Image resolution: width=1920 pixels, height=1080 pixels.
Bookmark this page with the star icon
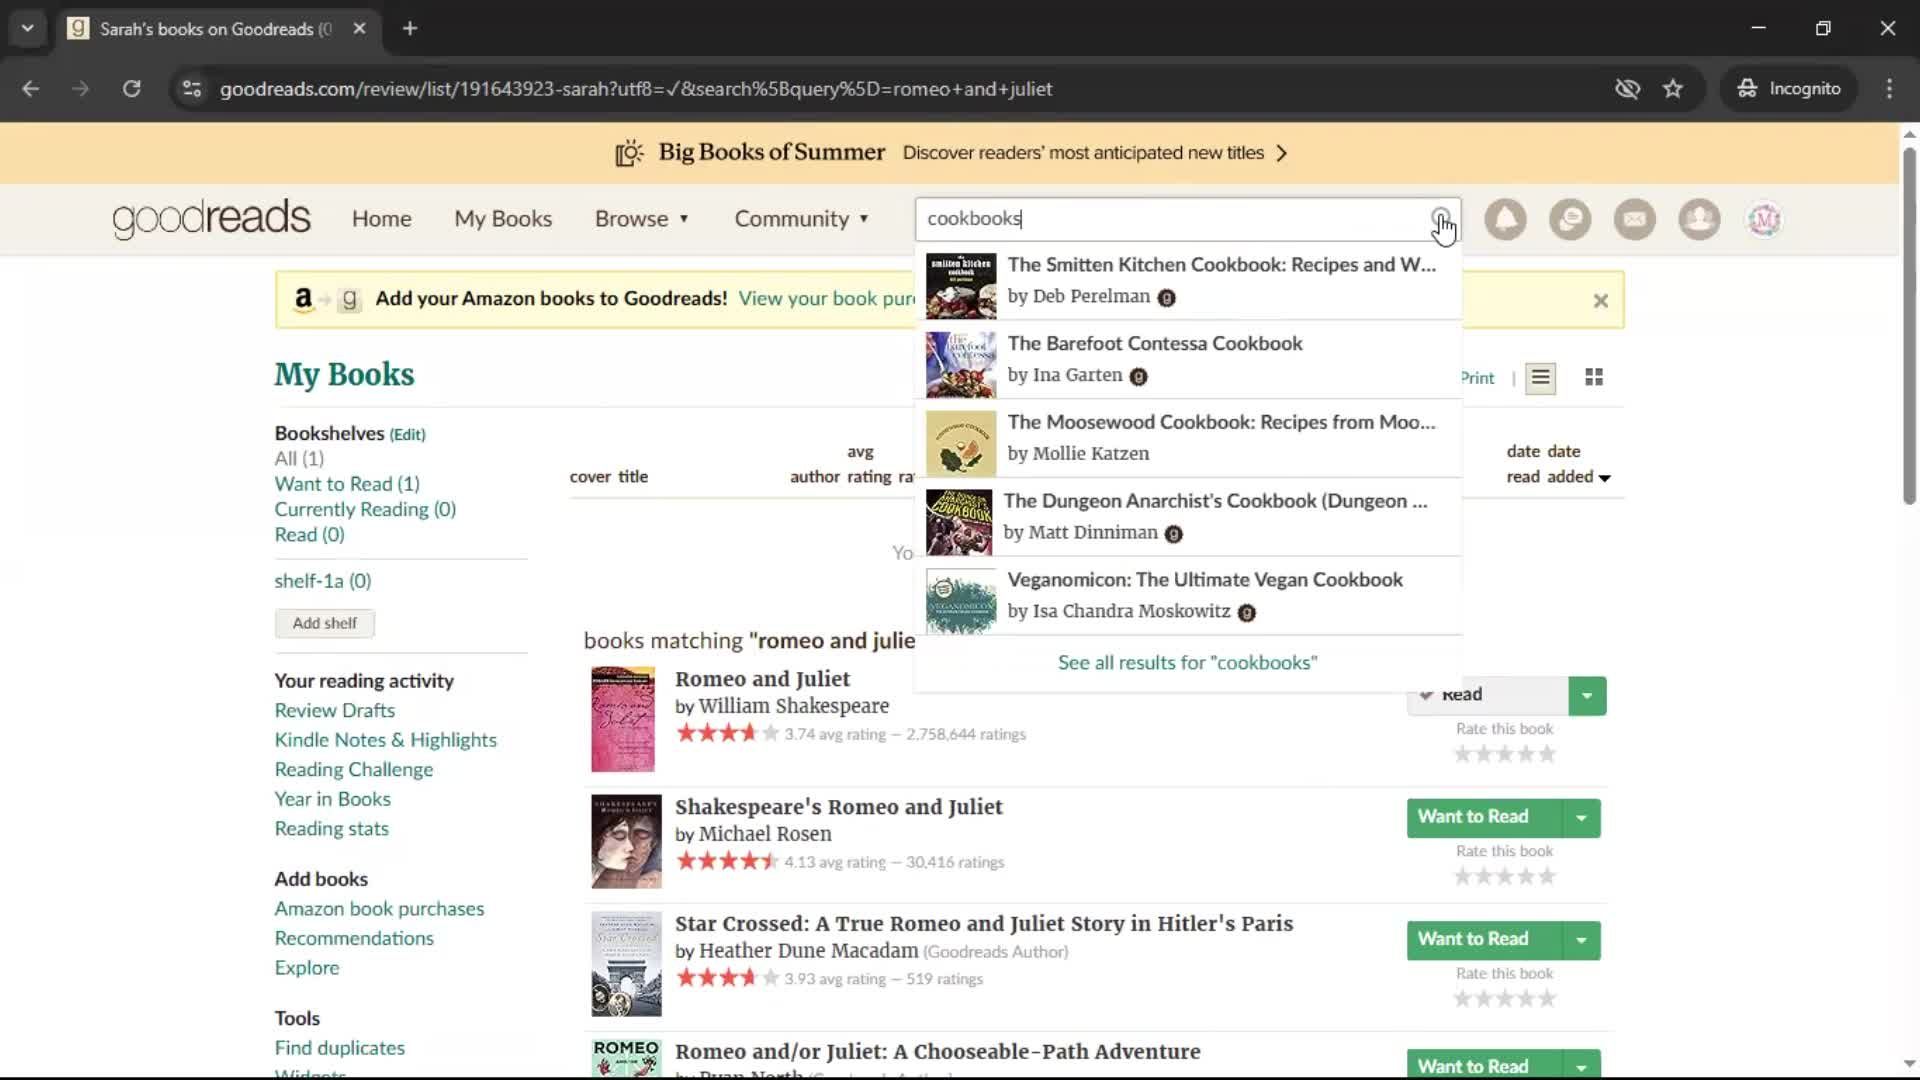(1673, 89)
